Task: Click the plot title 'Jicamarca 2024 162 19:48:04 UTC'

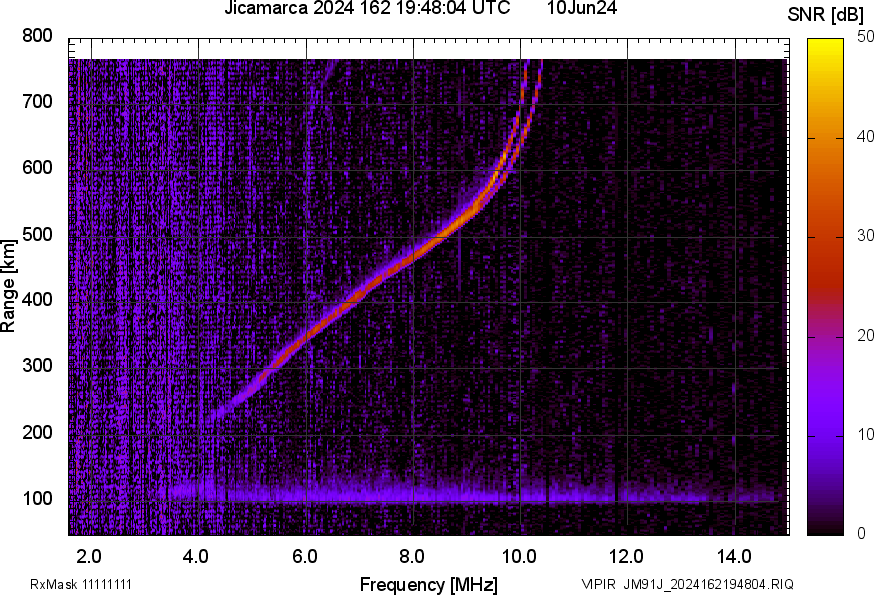Action: point(367,8)
